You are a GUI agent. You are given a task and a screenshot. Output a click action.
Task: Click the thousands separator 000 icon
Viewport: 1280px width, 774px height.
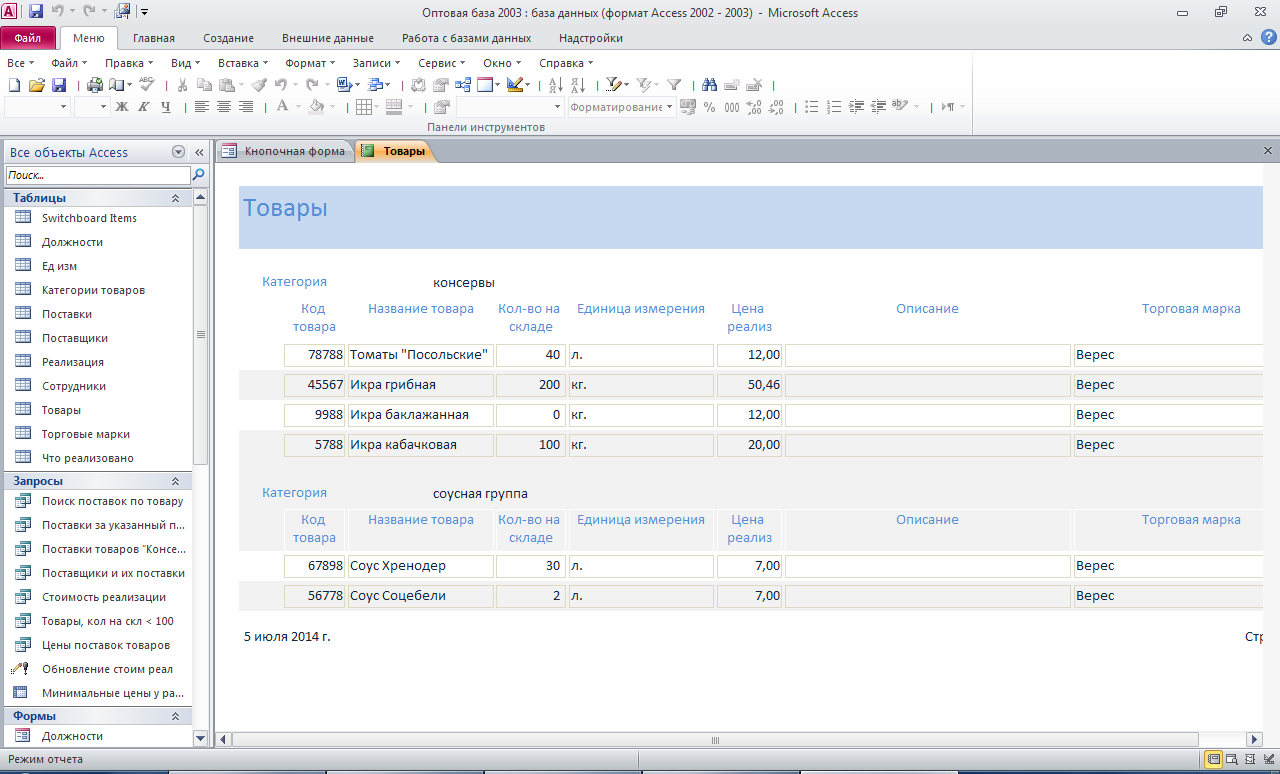tap(732, 107)
